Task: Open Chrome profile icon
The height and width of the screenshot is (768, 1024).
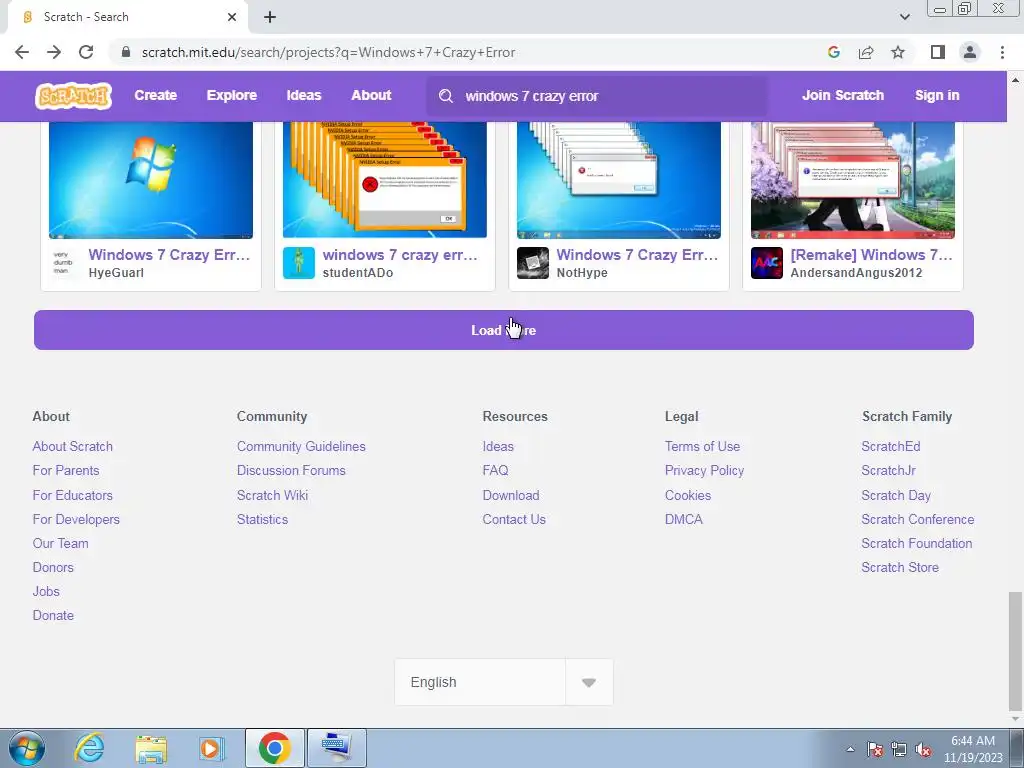Action: [x=970, y=52]
